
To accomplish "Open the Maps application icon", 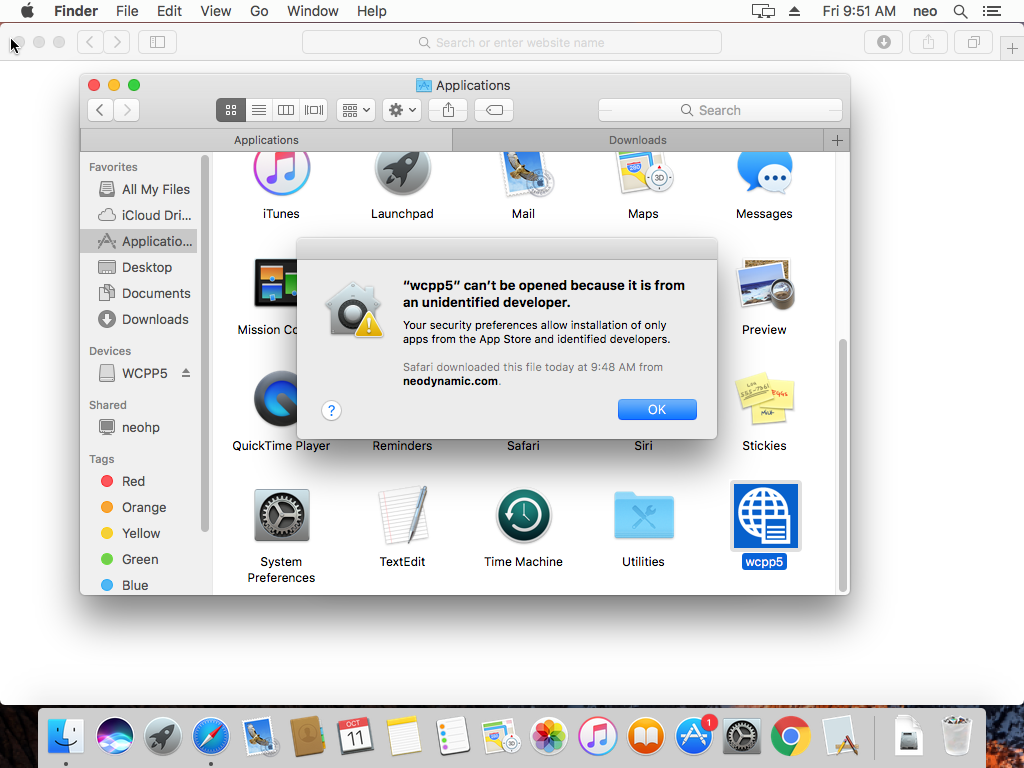I will pos(644,173).
